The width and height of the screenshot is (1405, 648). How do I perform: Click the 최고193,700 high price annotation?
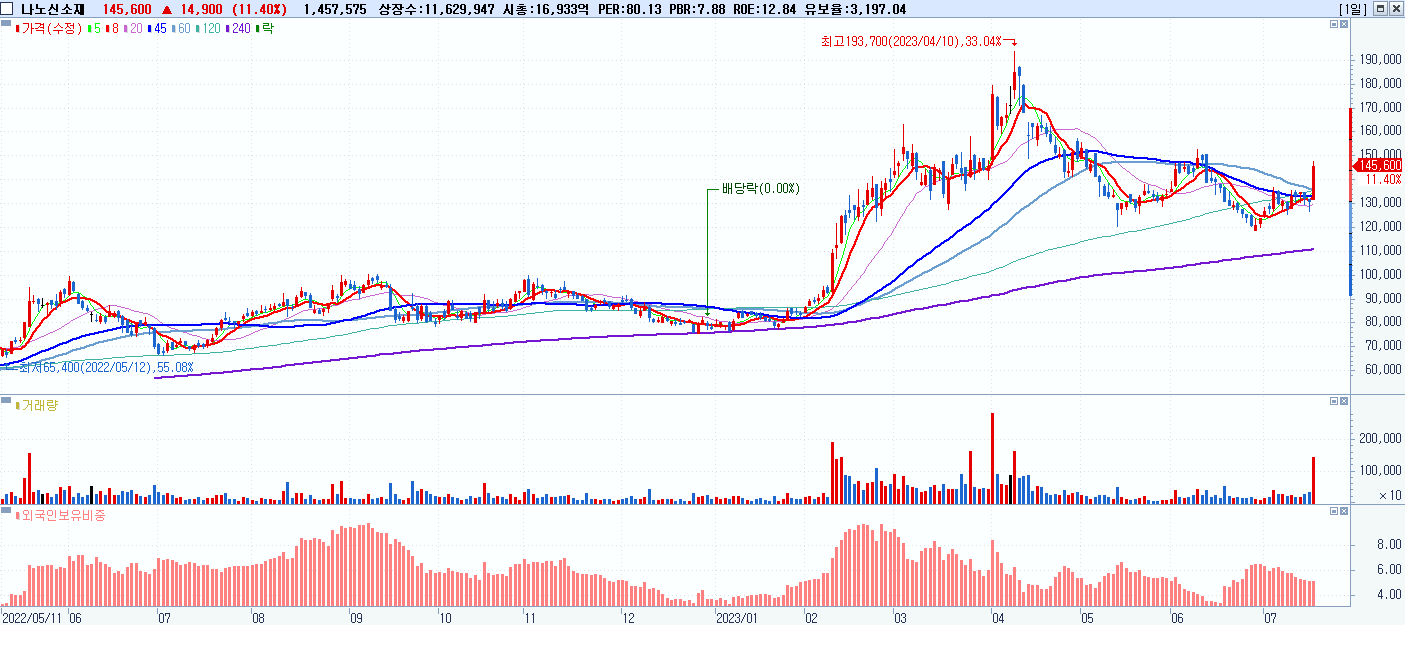(911, 41)
